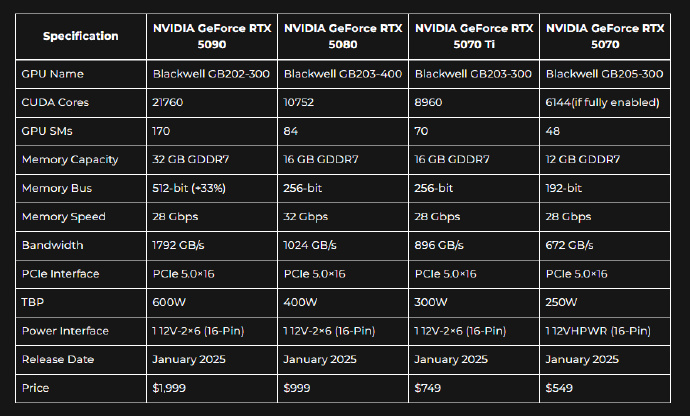
Task: Select the 192-bit memory bus cell
Action: click(x=564, y=187)
